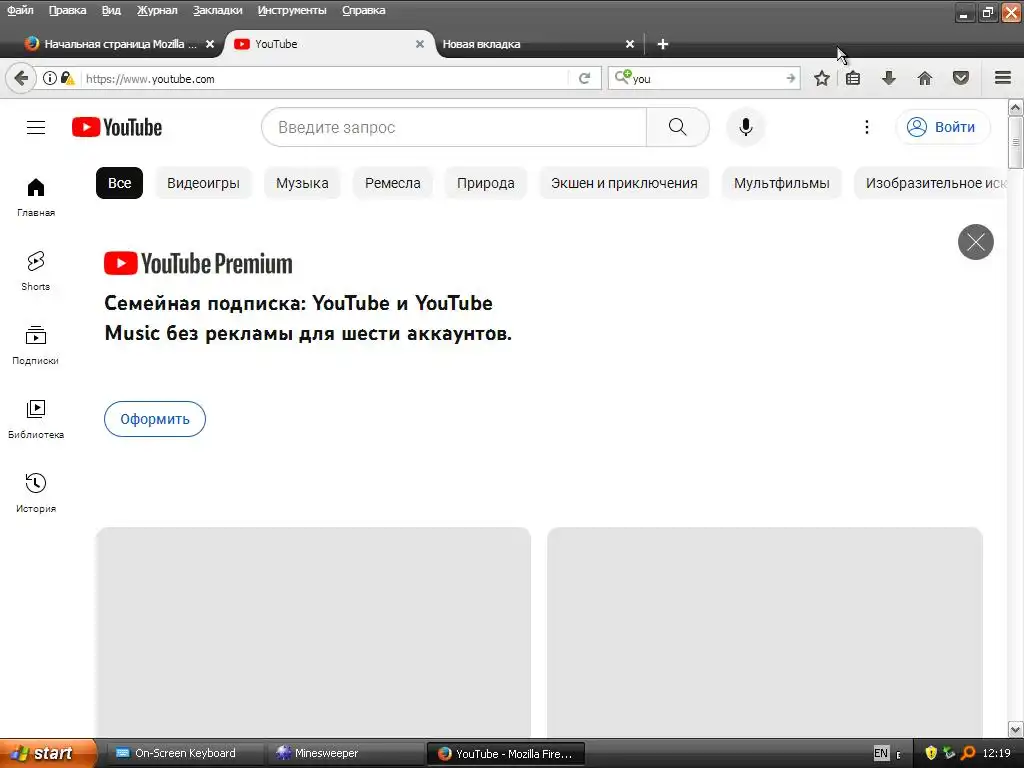Screen dimensions: 1024x768
Task: Select the Ремесла filter chip
Action: (x=392, y=183)
